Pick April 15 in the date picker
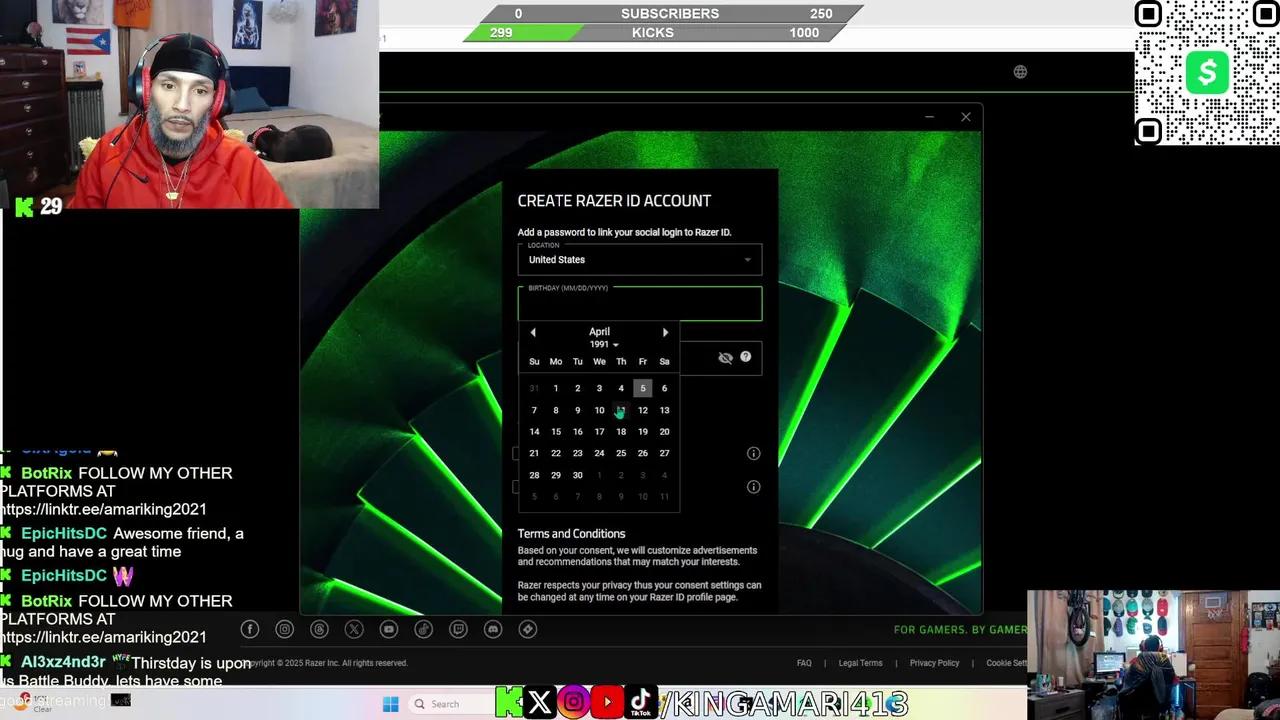 556,432
